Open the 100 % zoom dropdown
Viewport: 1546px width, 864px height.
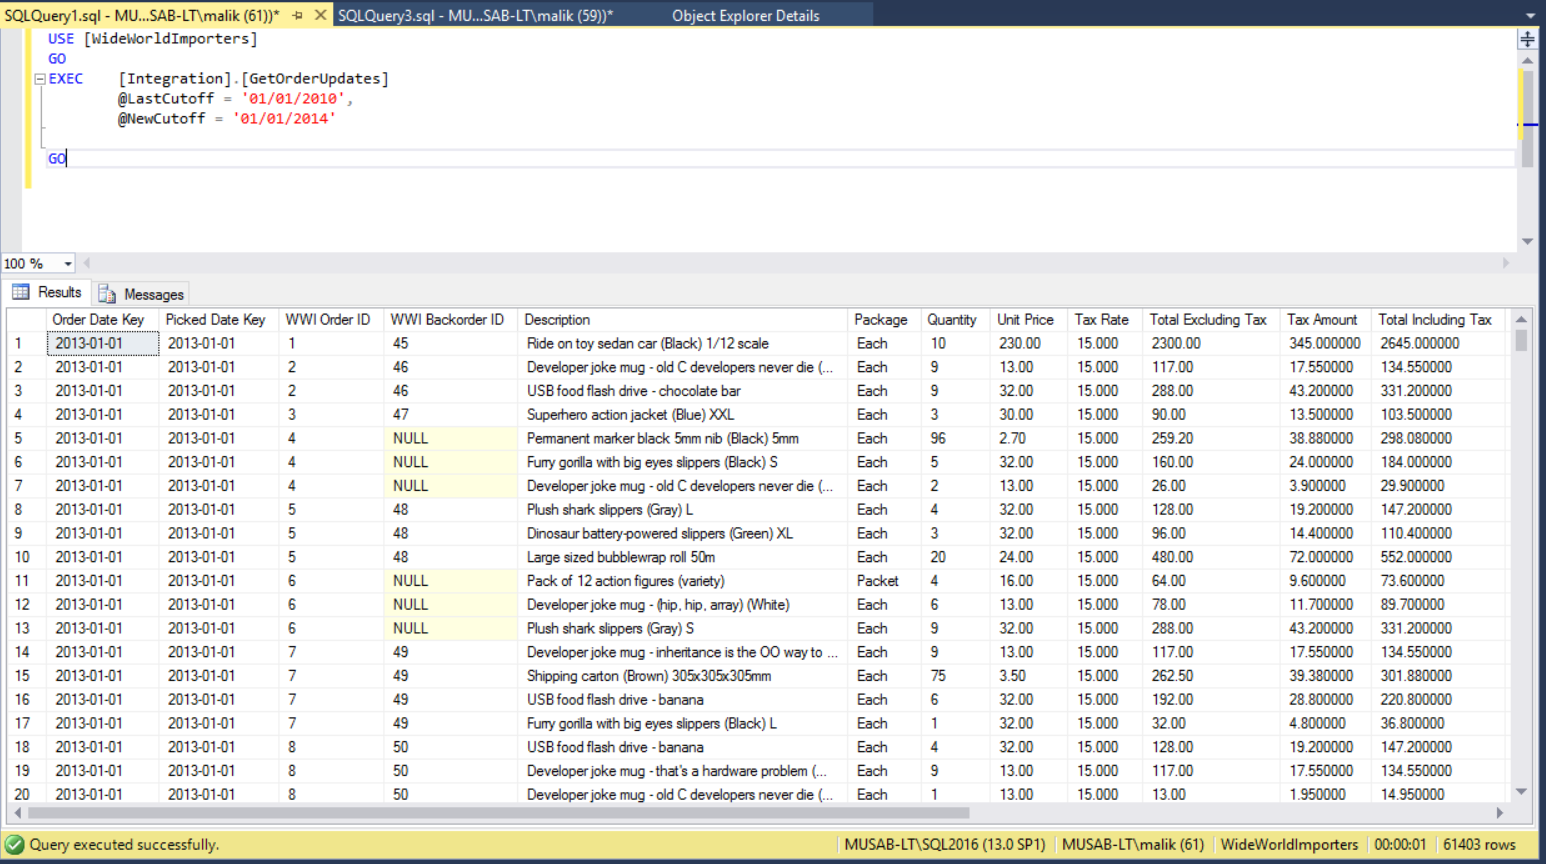pos(67,264)
